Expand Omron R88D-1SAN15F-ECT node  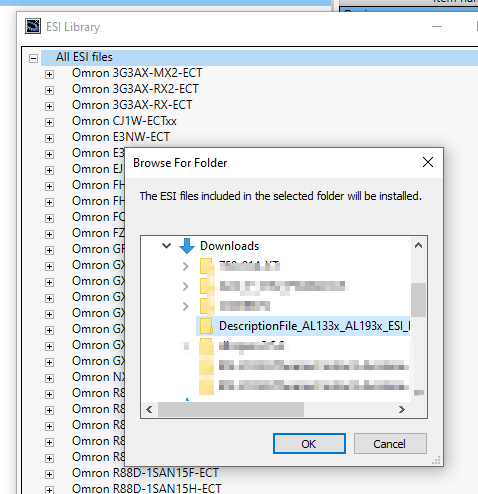pos(49,474)
